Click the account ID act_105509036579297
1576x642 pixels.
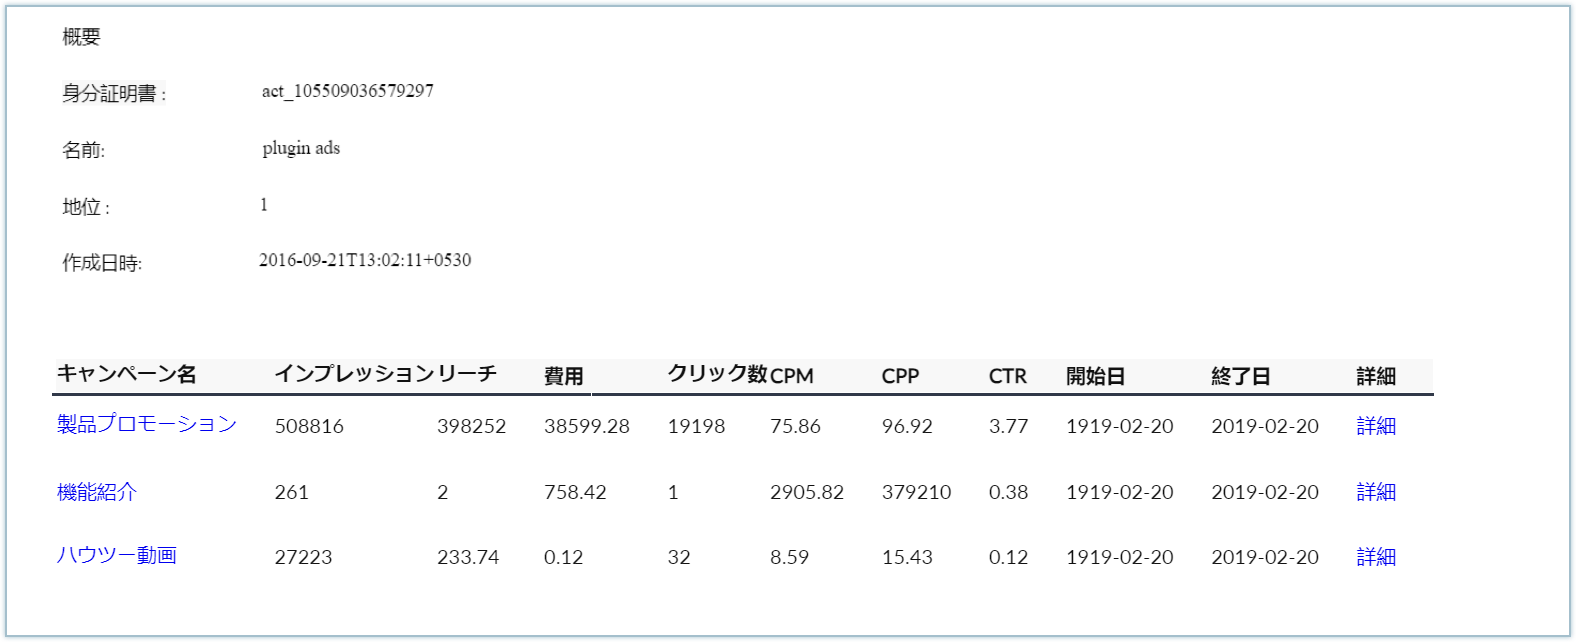click(348, 91)
